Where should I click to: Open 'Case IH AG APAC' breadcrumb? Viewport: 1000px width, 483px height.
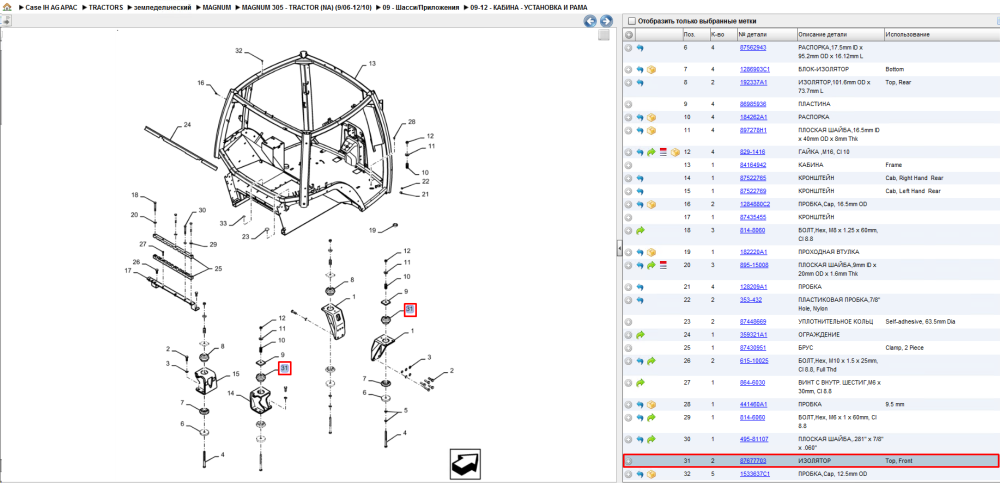coord(51,7)
